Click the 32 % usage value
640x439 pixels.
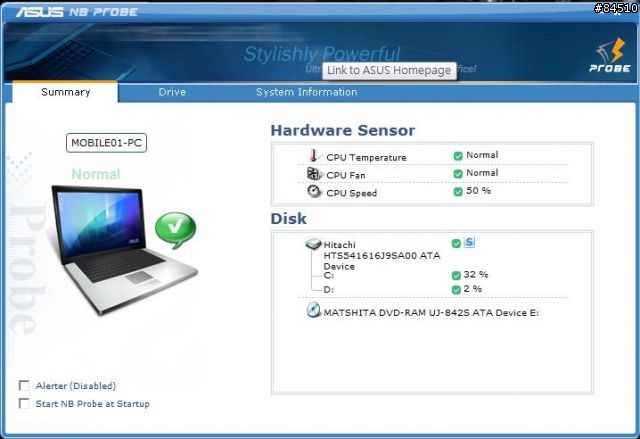(476, 274)
